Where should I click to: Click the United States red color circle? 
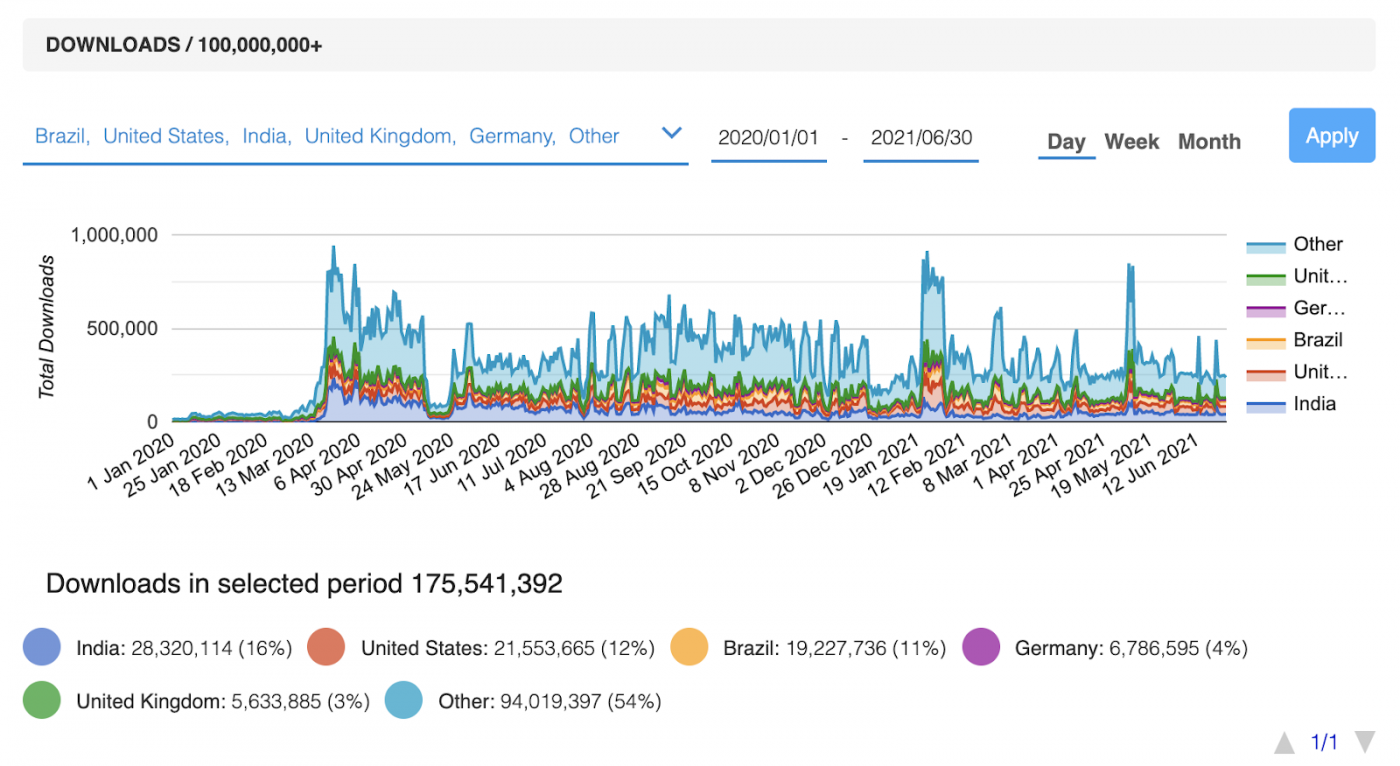coord(326,647)
